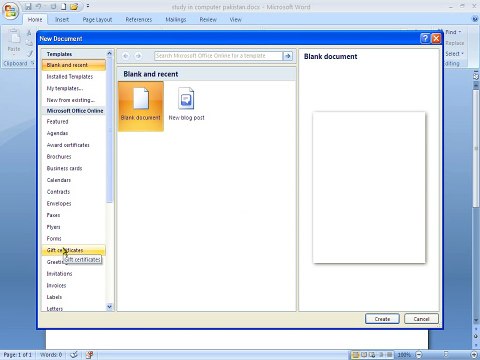Switch to Outline view icon
Screen dimensions: 480x360
pyautogui.click(x=381, y=355)
